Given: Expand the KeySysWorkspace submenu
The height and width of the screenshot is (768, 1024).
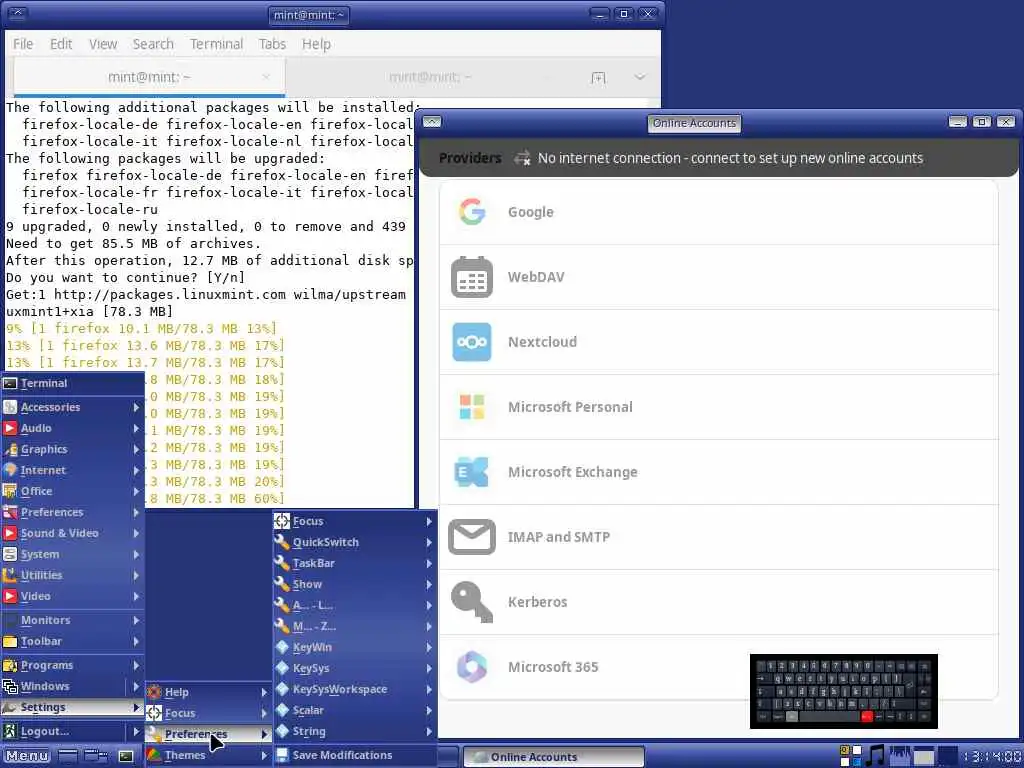Looking at the screenshot, I should pyautogui.click(x=355, y=689).
